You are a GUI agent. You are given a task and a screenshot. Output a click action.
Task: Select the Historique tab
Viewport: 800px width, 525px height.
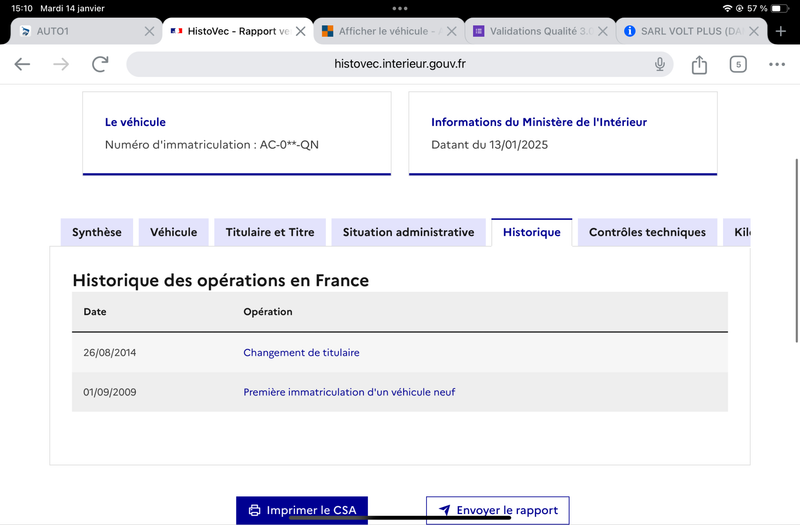[532, 232]
